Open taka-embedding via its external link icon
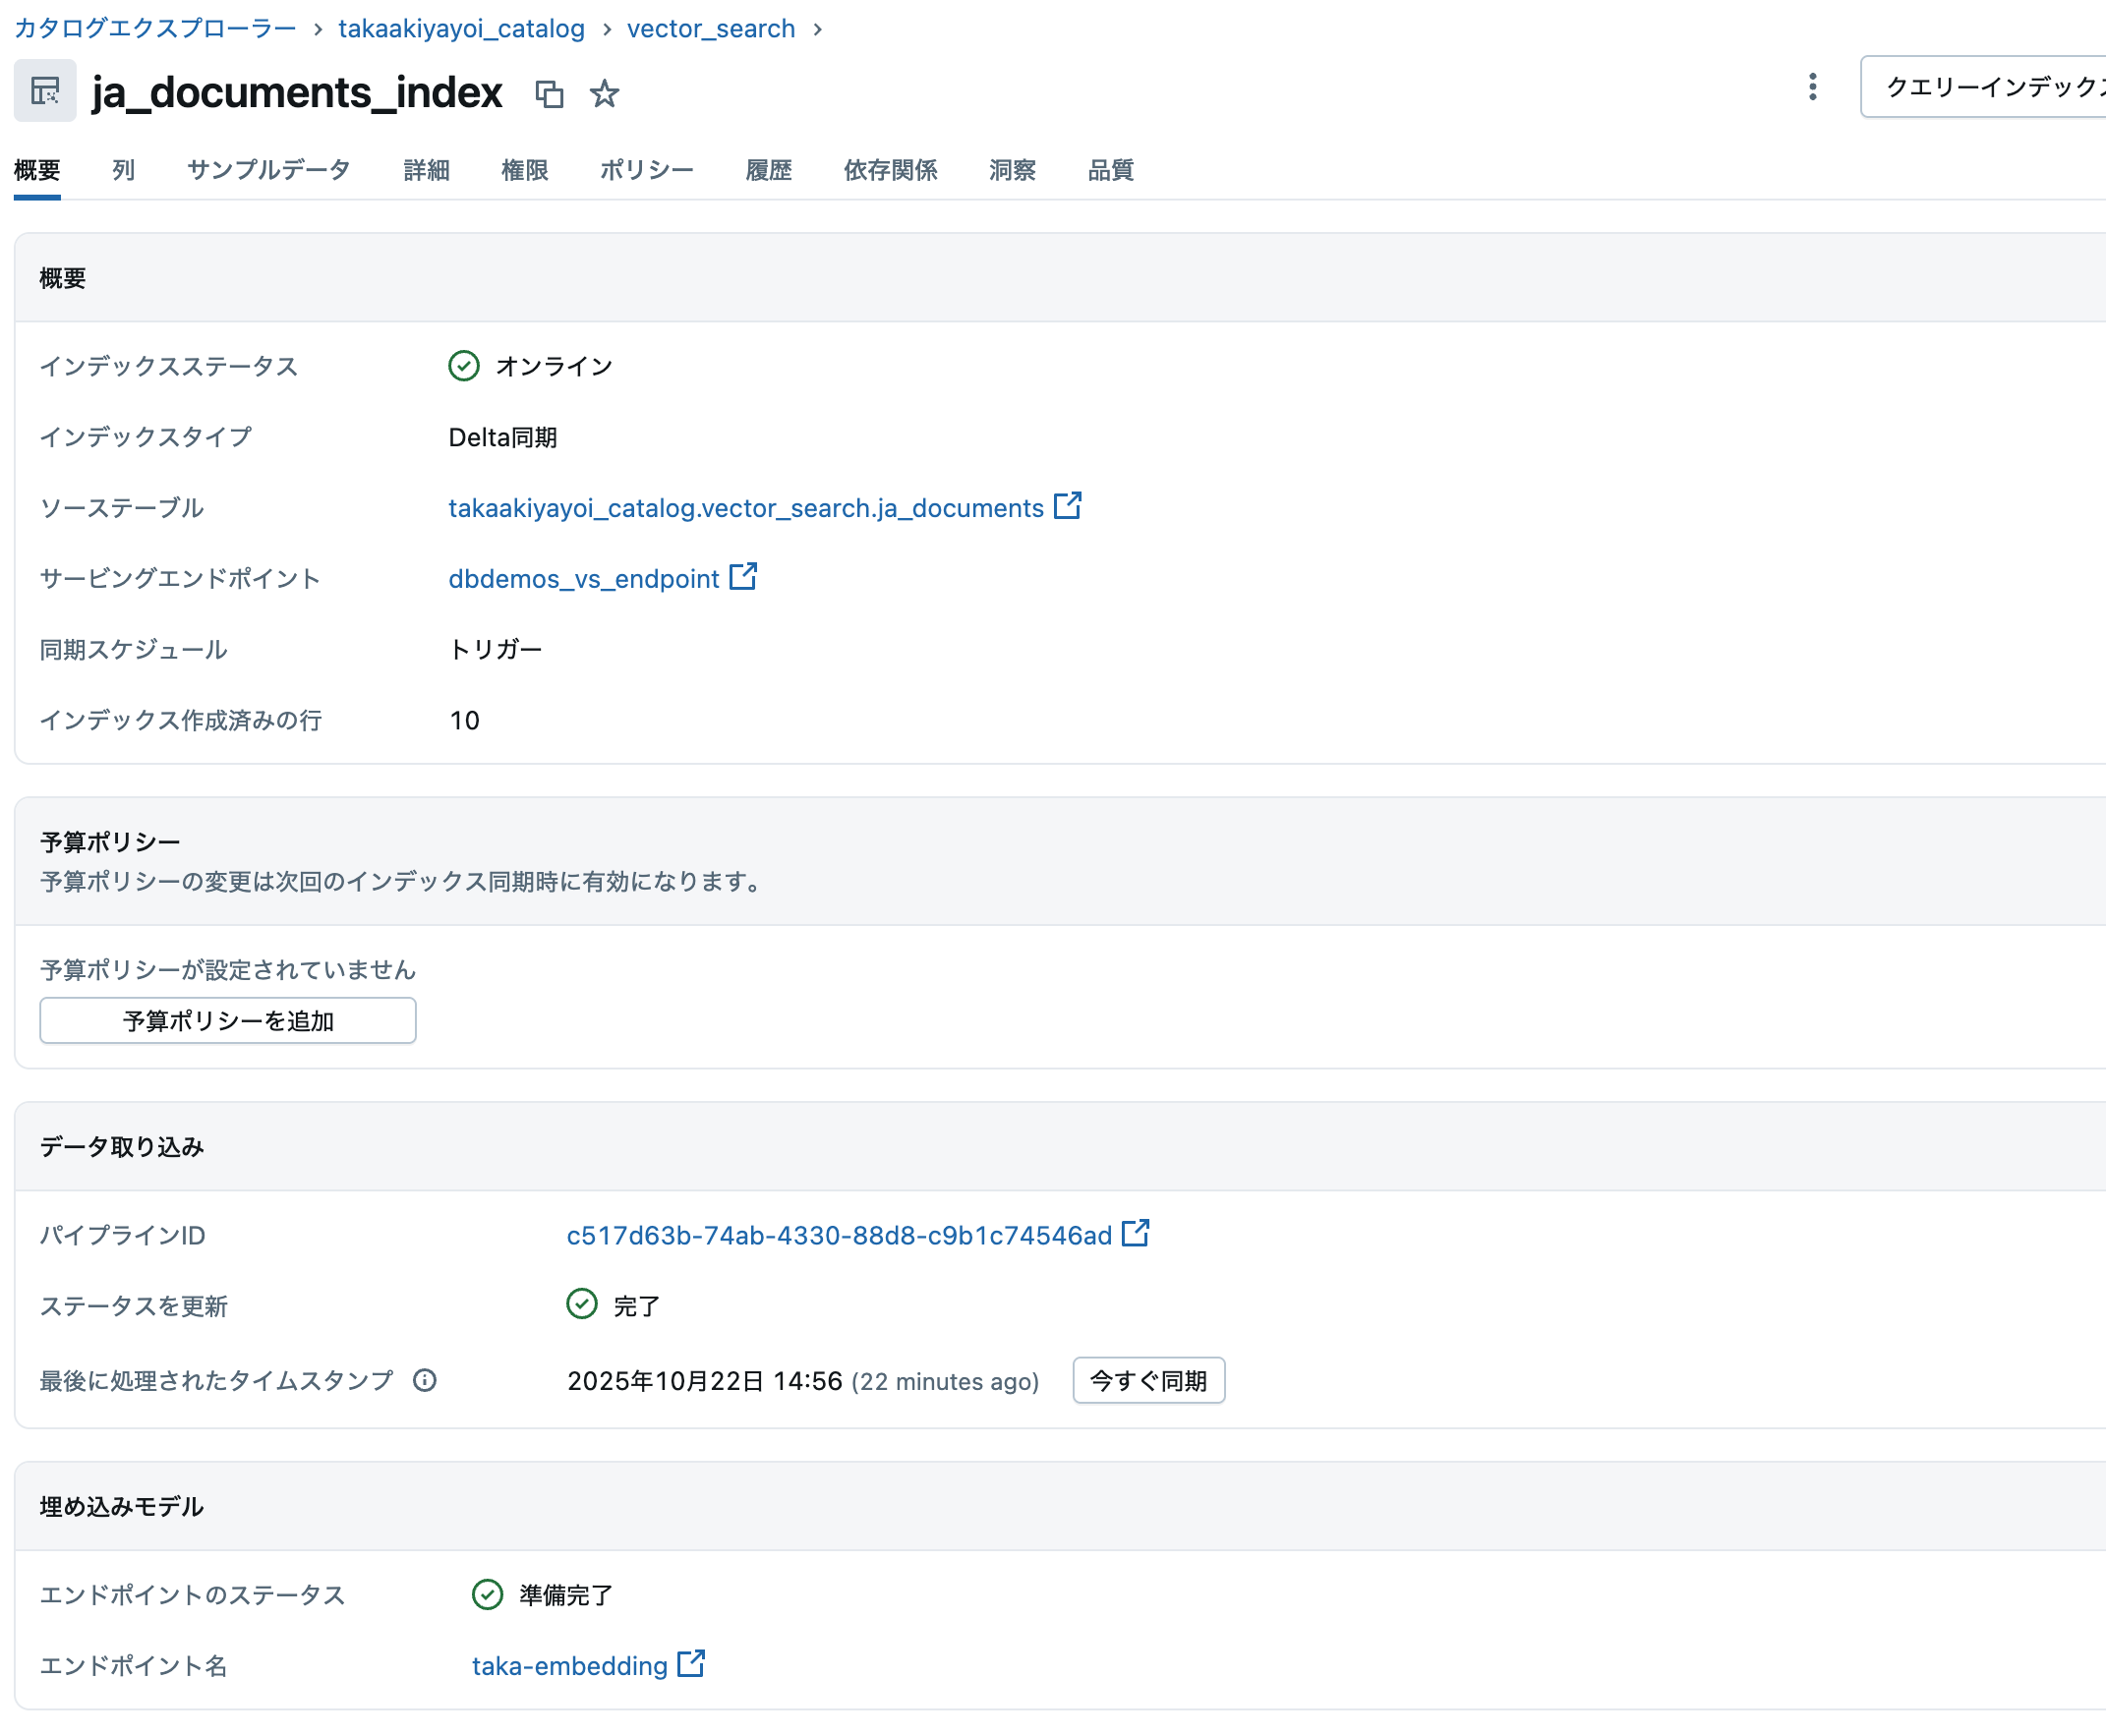Screen dimensions: 2106x1736 click(x=690, y=1664)
